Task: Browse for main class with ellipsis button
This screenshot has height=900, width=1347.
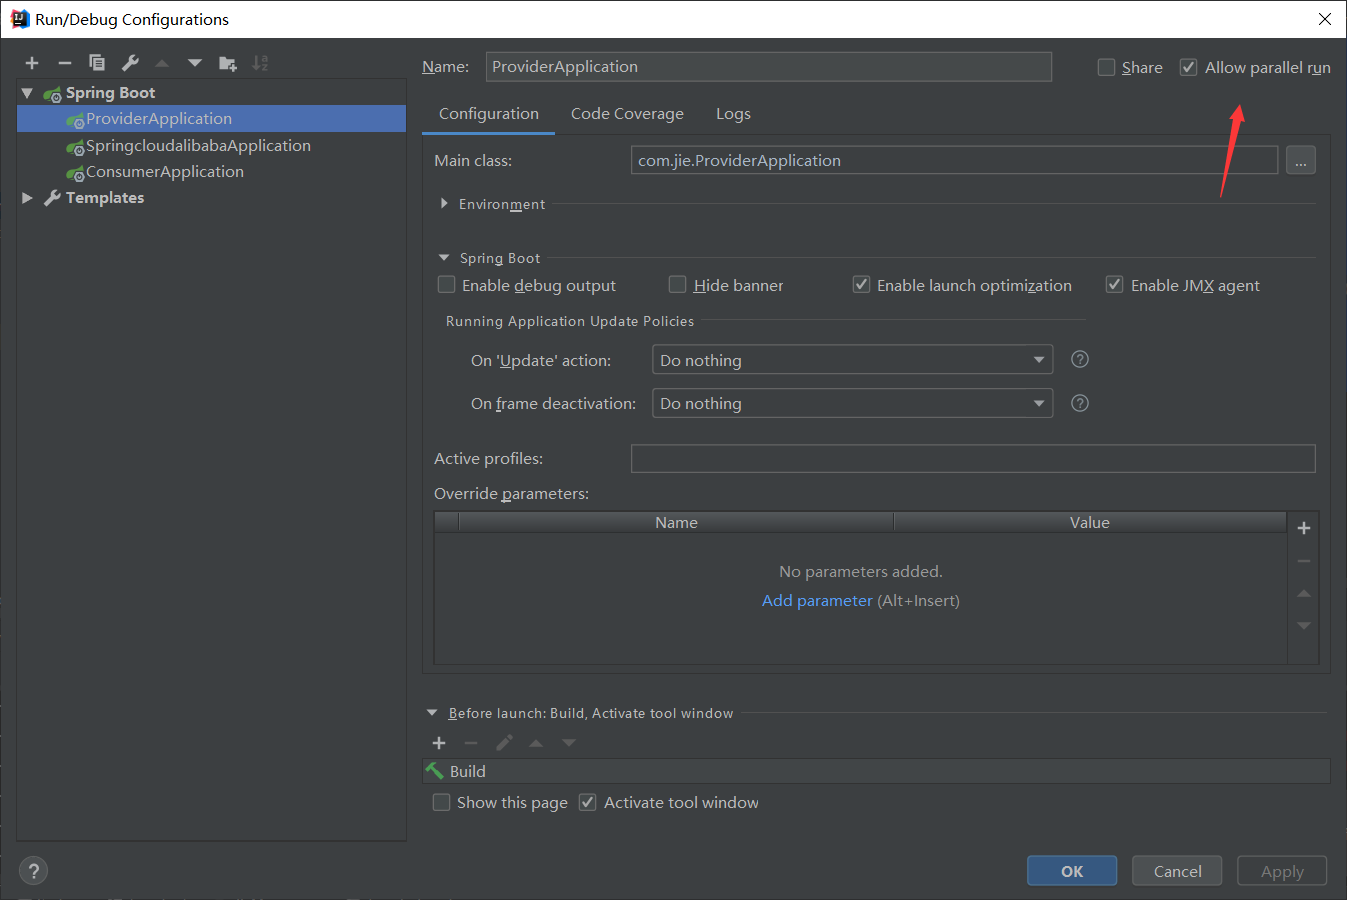Action: tap(1301, 160)
